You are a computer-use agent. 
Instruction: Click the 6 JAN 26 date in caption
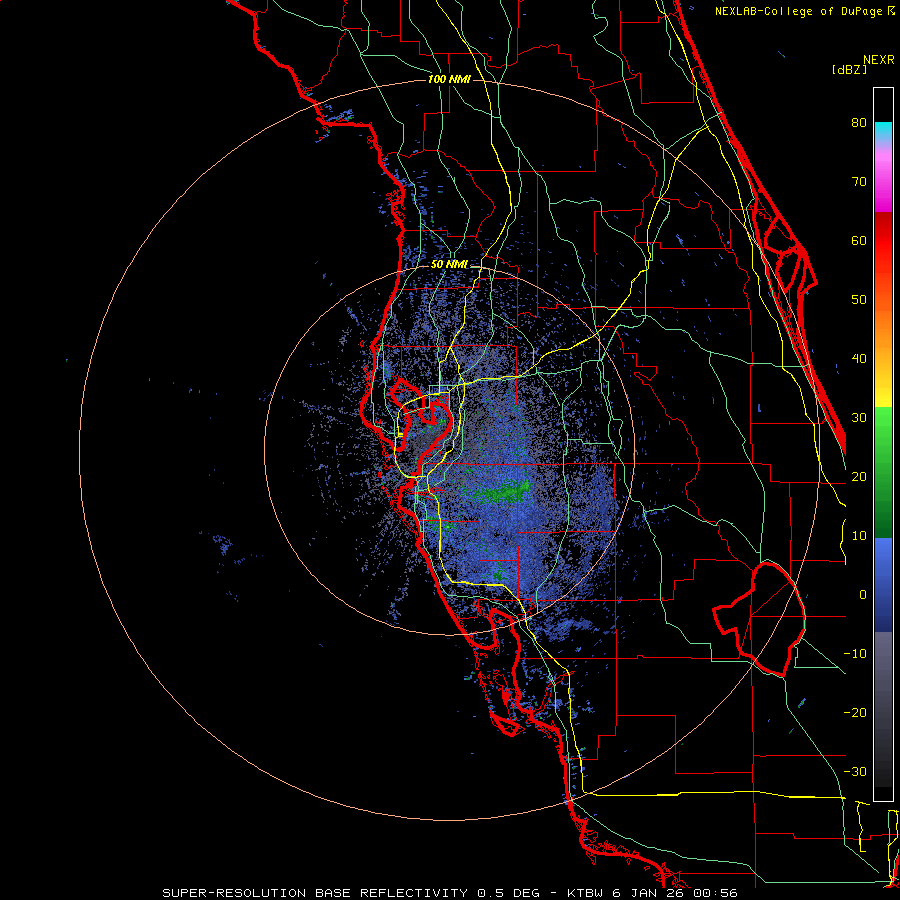649,893
